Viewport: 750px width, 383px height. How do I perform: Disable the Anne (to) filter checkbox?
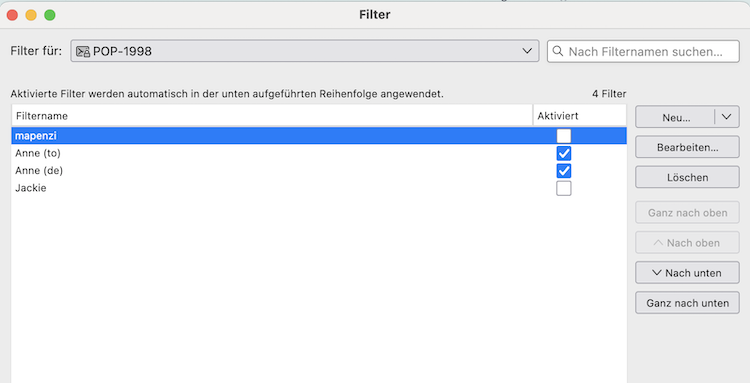point(563,153)
